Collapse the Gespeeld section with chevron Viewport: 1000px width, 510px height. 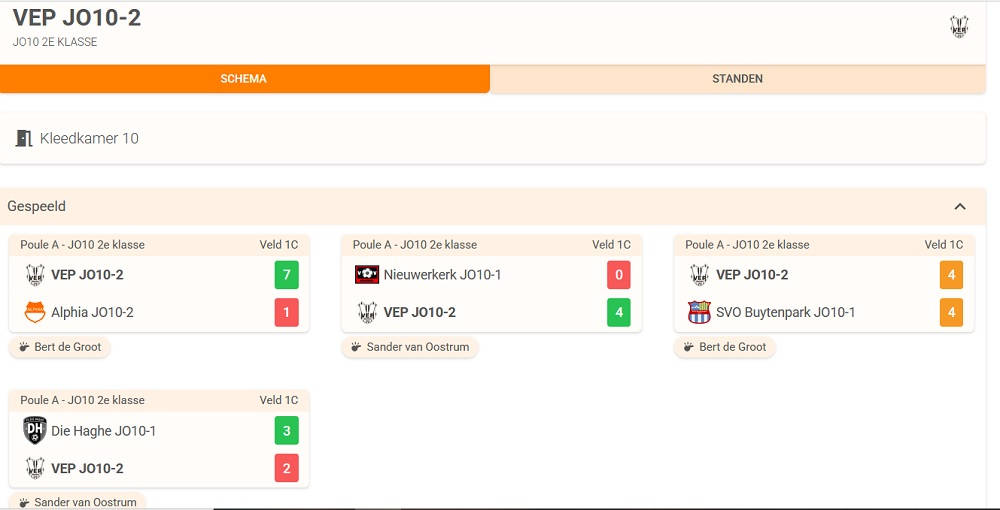coord(960,207)
